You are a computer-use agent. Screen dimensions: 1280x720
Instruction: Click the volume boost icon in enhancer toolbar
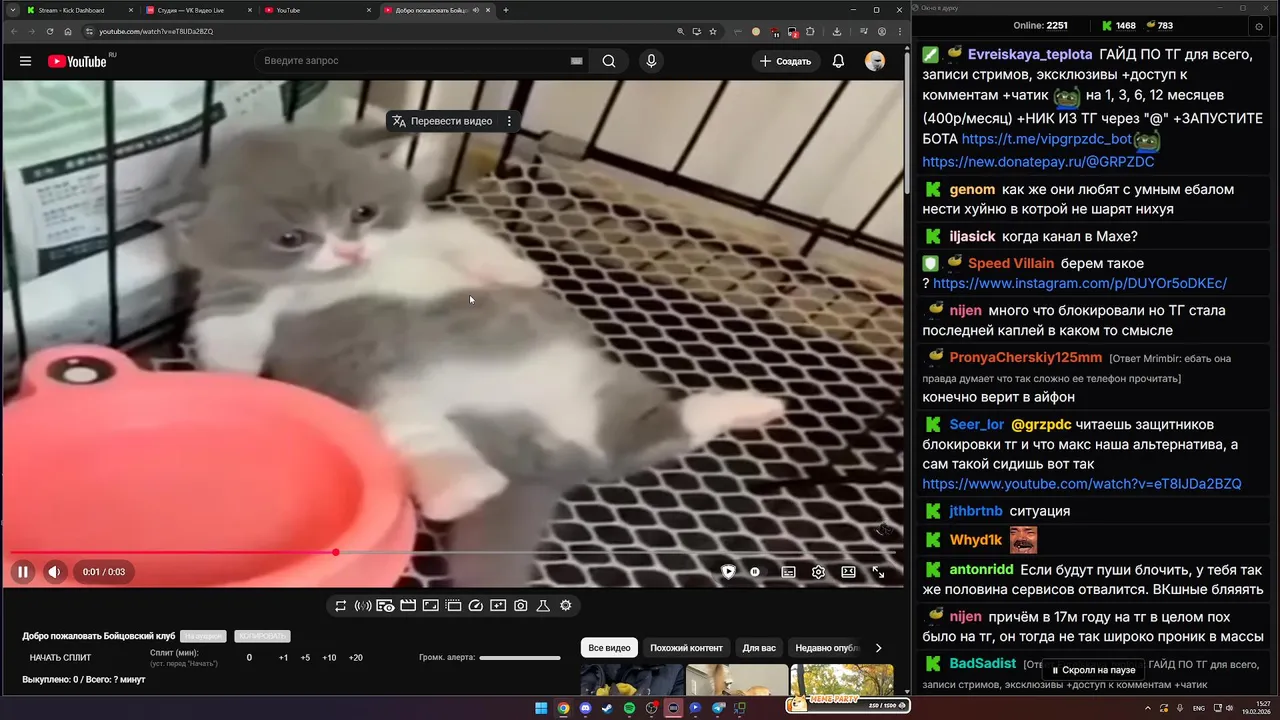tap(363, 605)
